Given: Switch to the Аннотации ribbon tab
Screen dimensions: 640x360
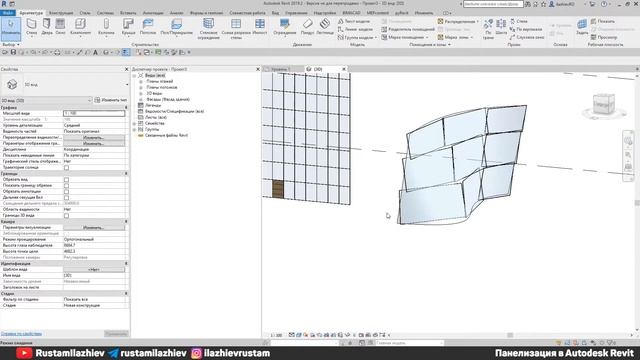Looking at the screenshot, I should click(153, 13).
